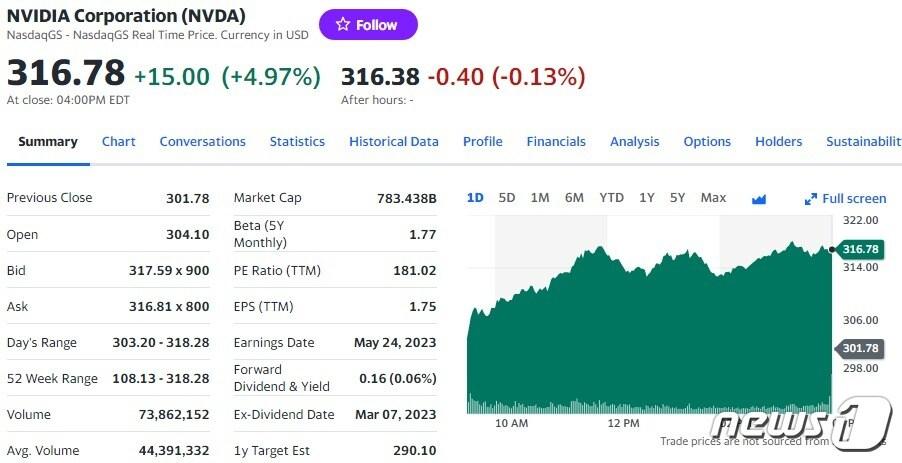Select the Max chart range

[713, 198]
